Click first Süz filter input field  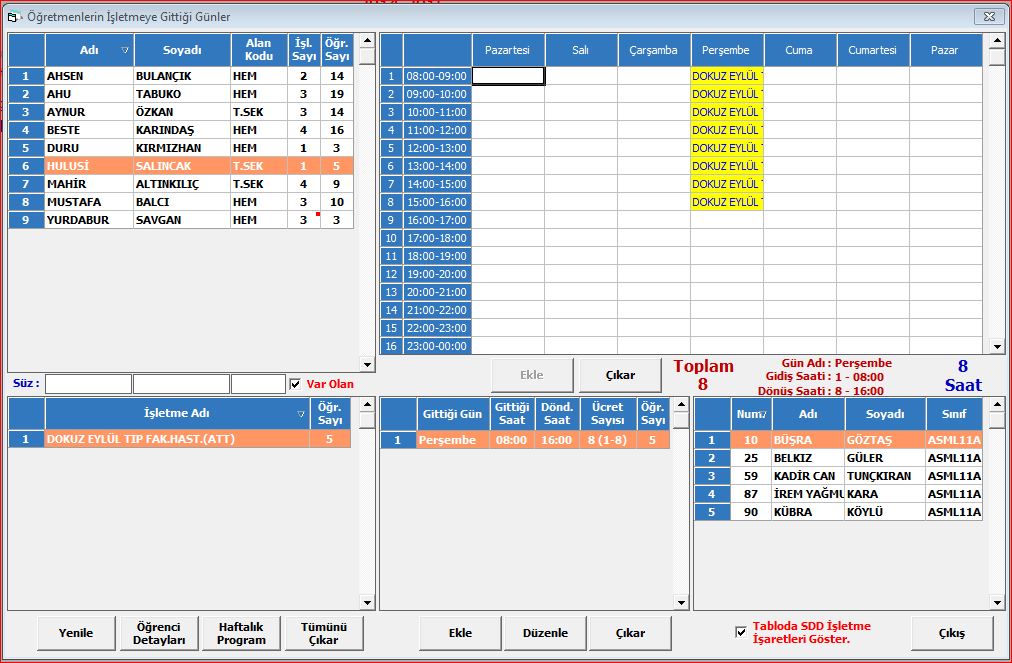point(88,384)
